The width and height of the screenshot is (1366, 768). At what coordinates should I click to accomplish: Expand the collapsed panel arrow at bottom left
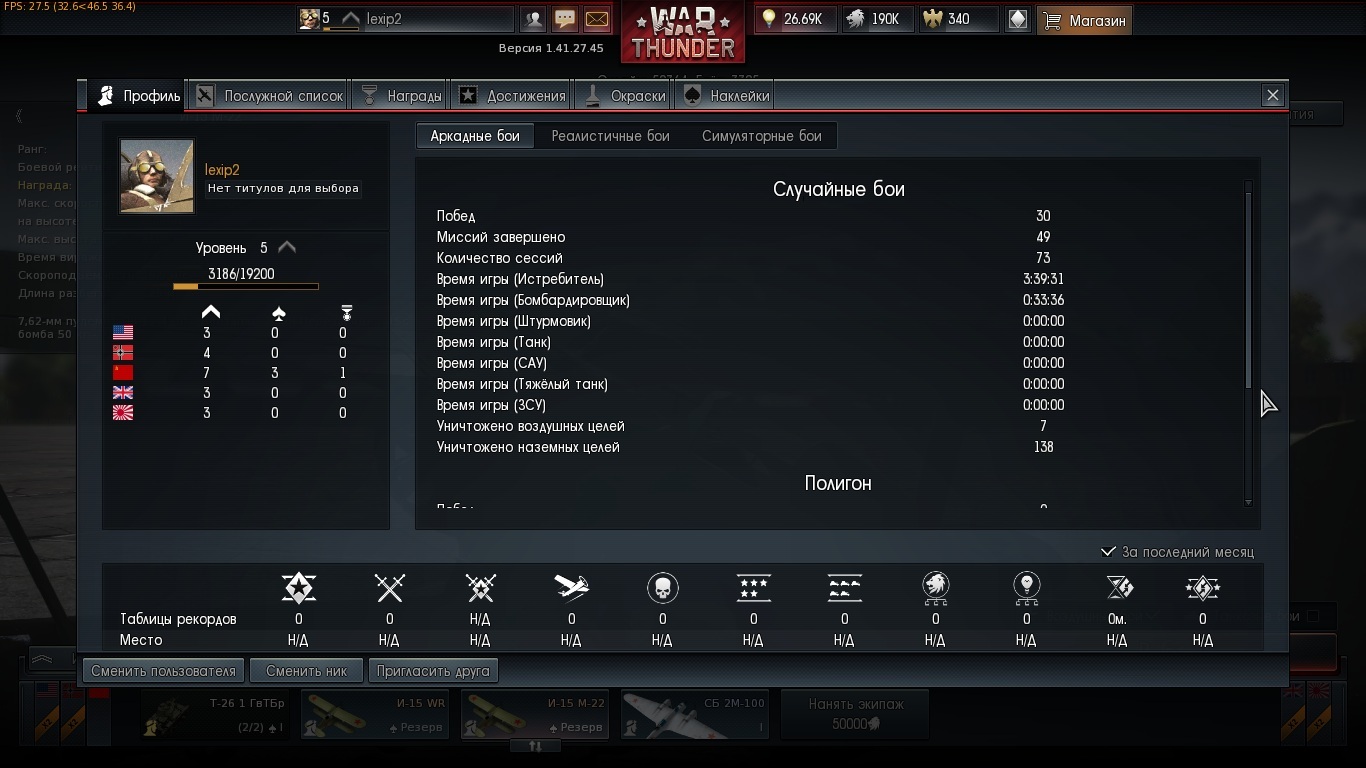pyautogui.click(x=43, y=659)
